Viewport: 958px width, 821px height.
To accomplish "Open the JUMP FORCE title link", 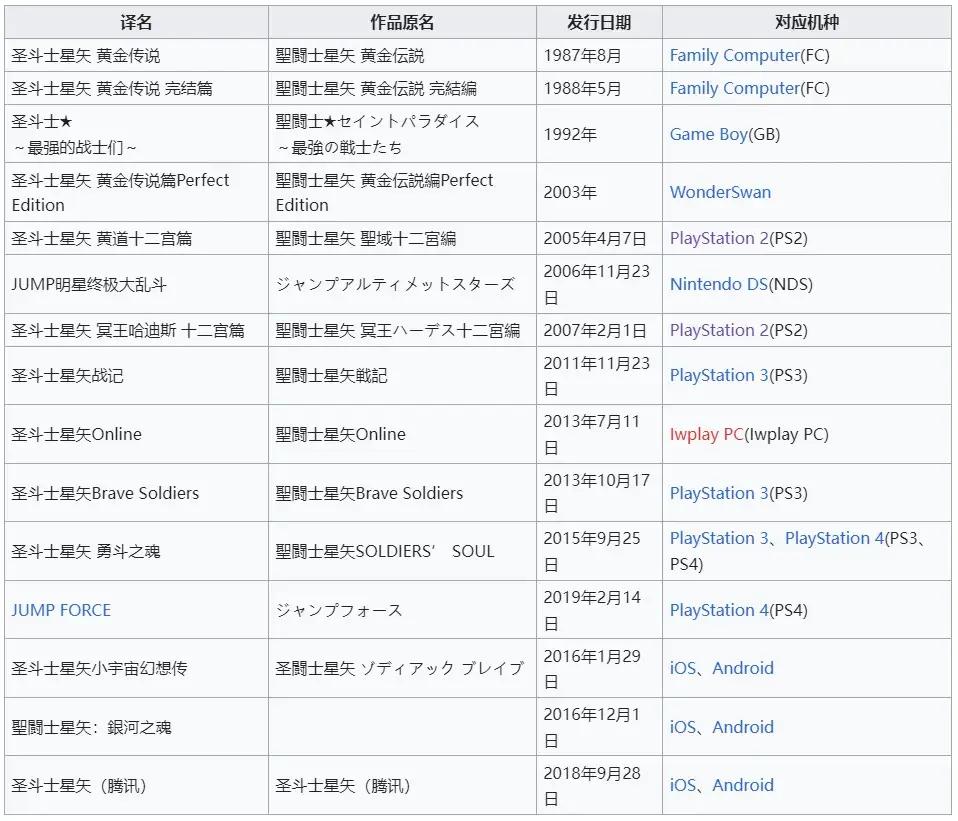I will (x=61, y=610).
